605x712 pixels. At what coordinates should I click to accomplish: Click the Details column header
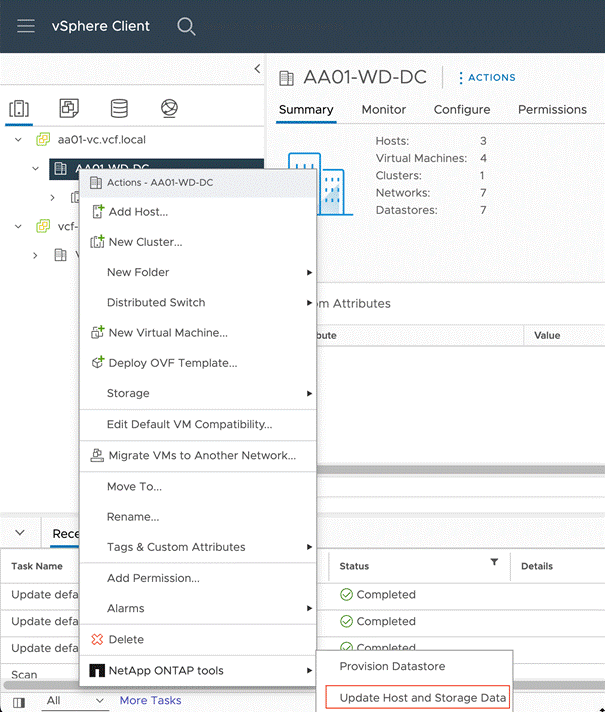tap(537, 566)
